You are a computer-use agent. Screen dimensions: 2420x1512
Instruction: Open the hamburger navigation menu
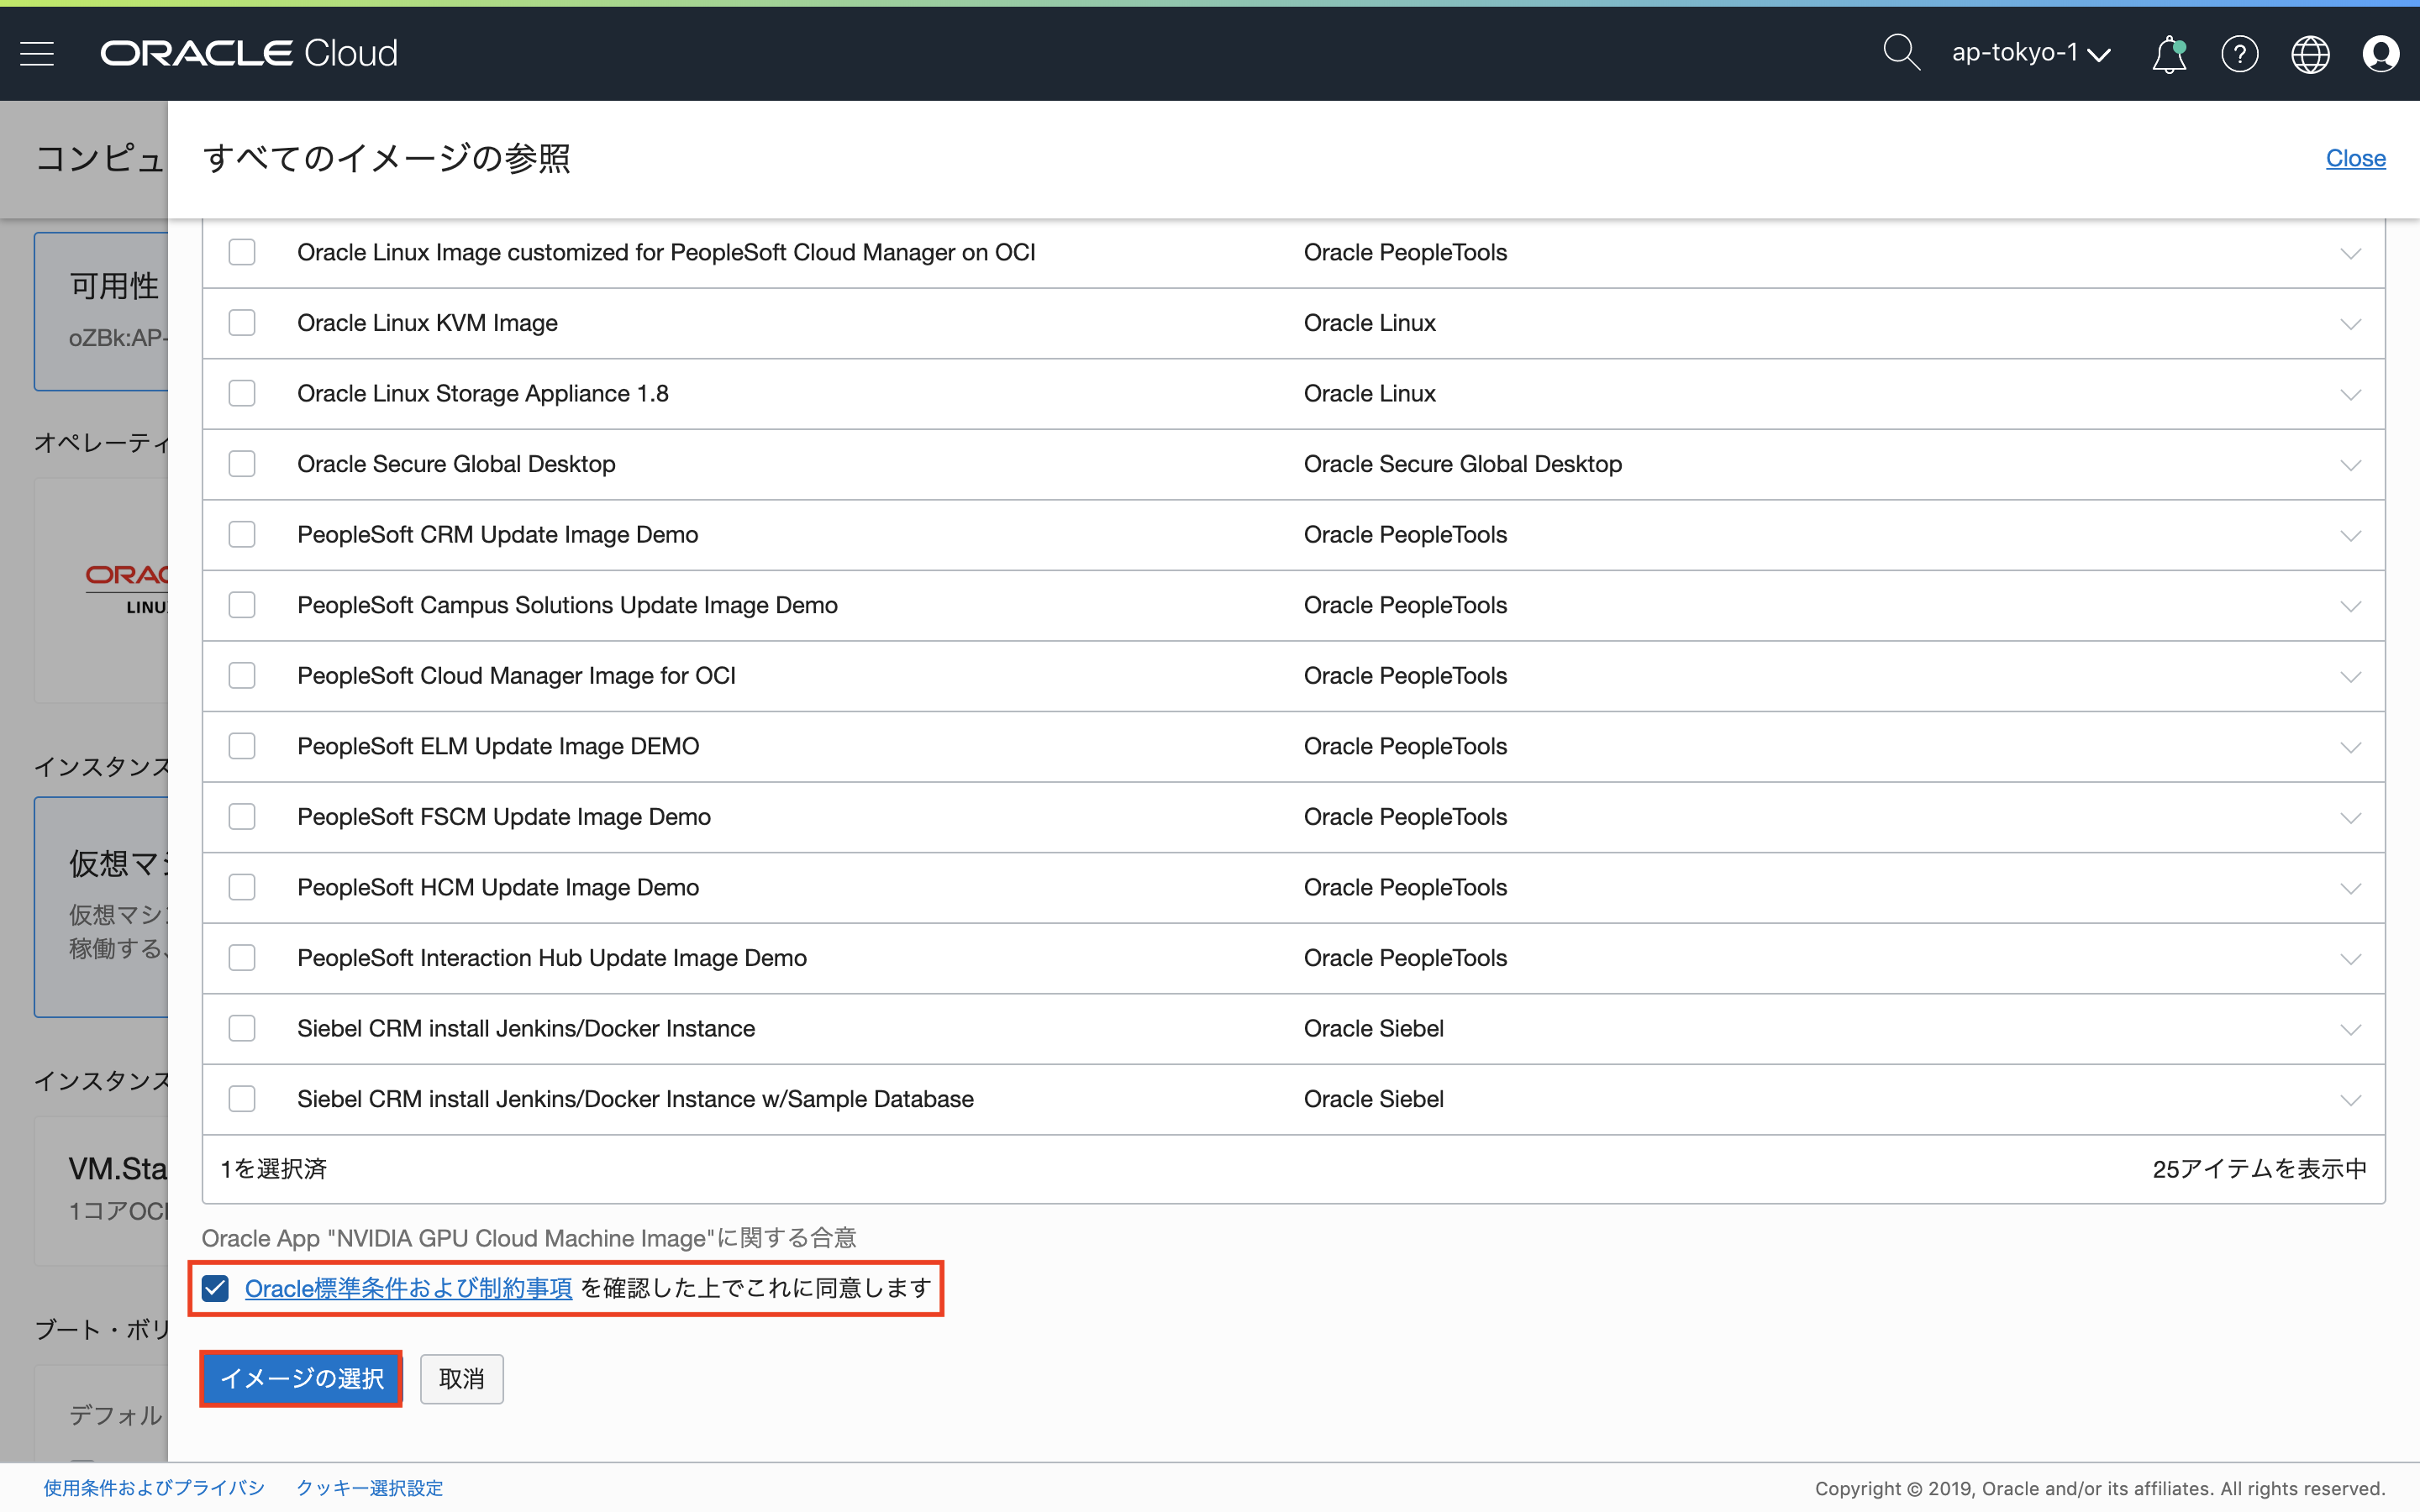(x=37, y=53)
